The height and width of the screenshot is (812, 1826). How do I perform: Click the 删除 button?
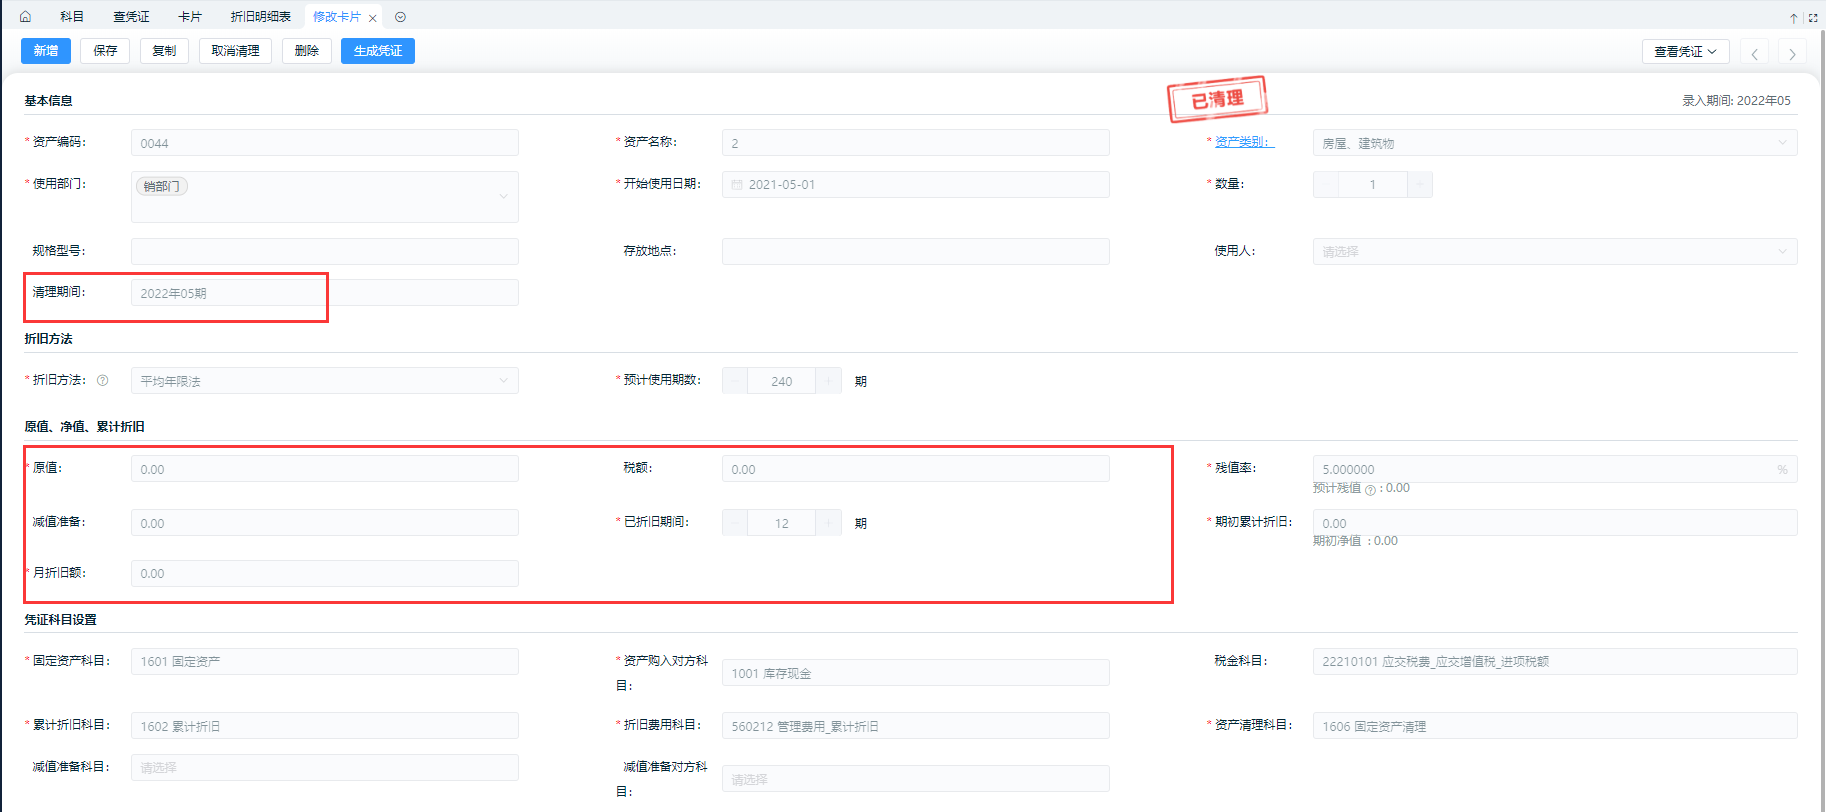(x=307, y=51)
